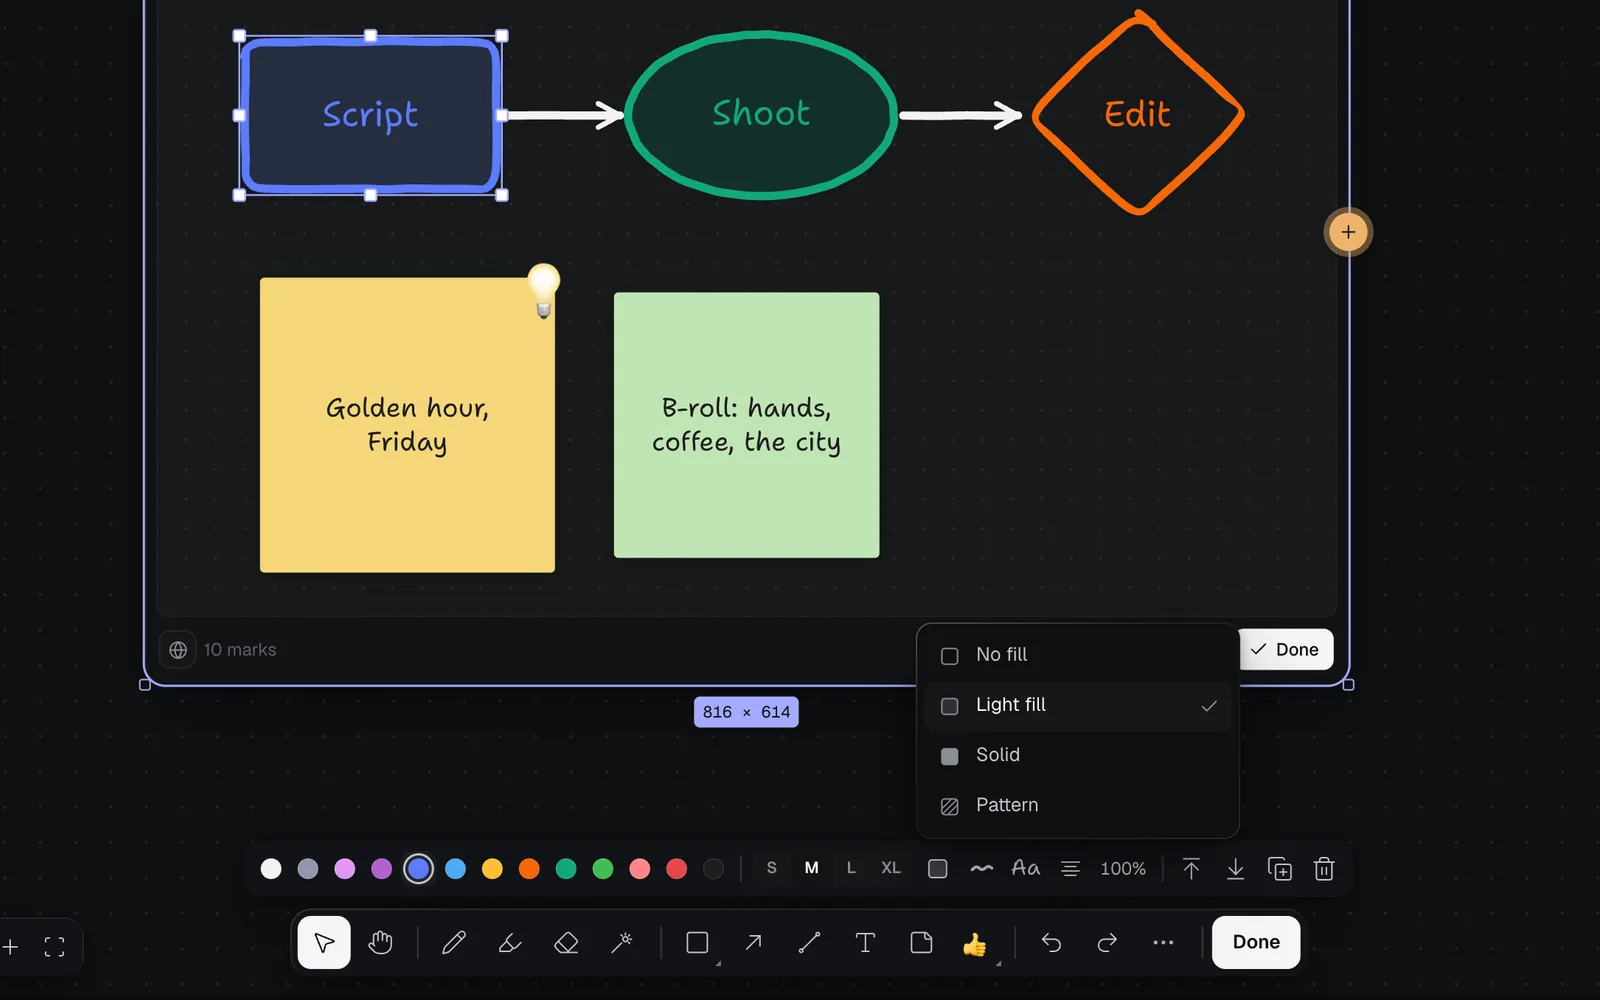Open the thumbs-up emoji stamp tool
The image size is (1600, 1000).
pos(974,943)
